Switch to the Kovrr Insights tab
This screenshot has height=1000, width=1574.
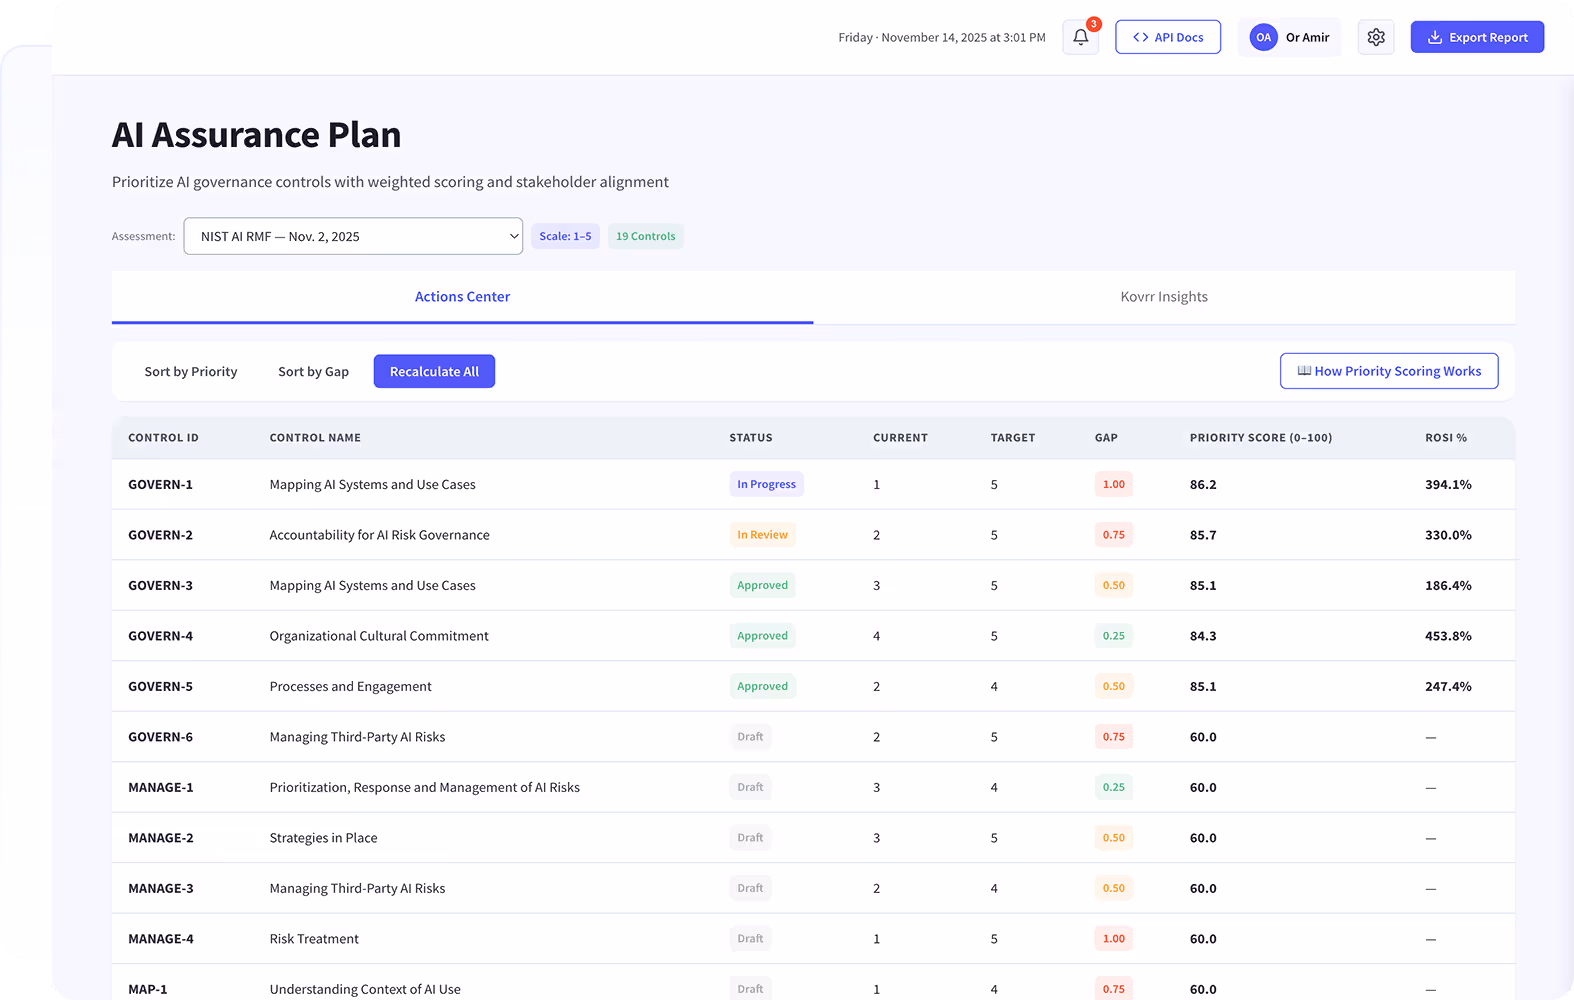tap(1164, 297)
